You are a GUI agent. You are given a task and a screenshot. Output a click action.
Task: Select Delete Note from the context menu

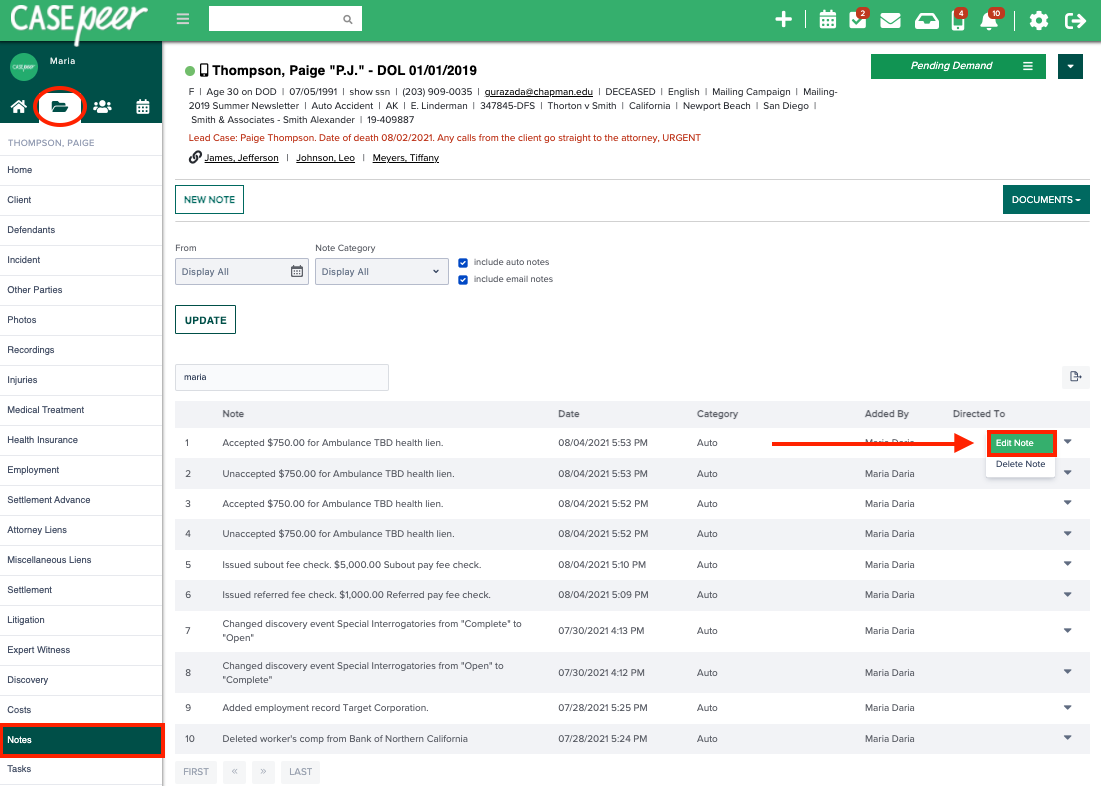click(x=1019, y=465)
